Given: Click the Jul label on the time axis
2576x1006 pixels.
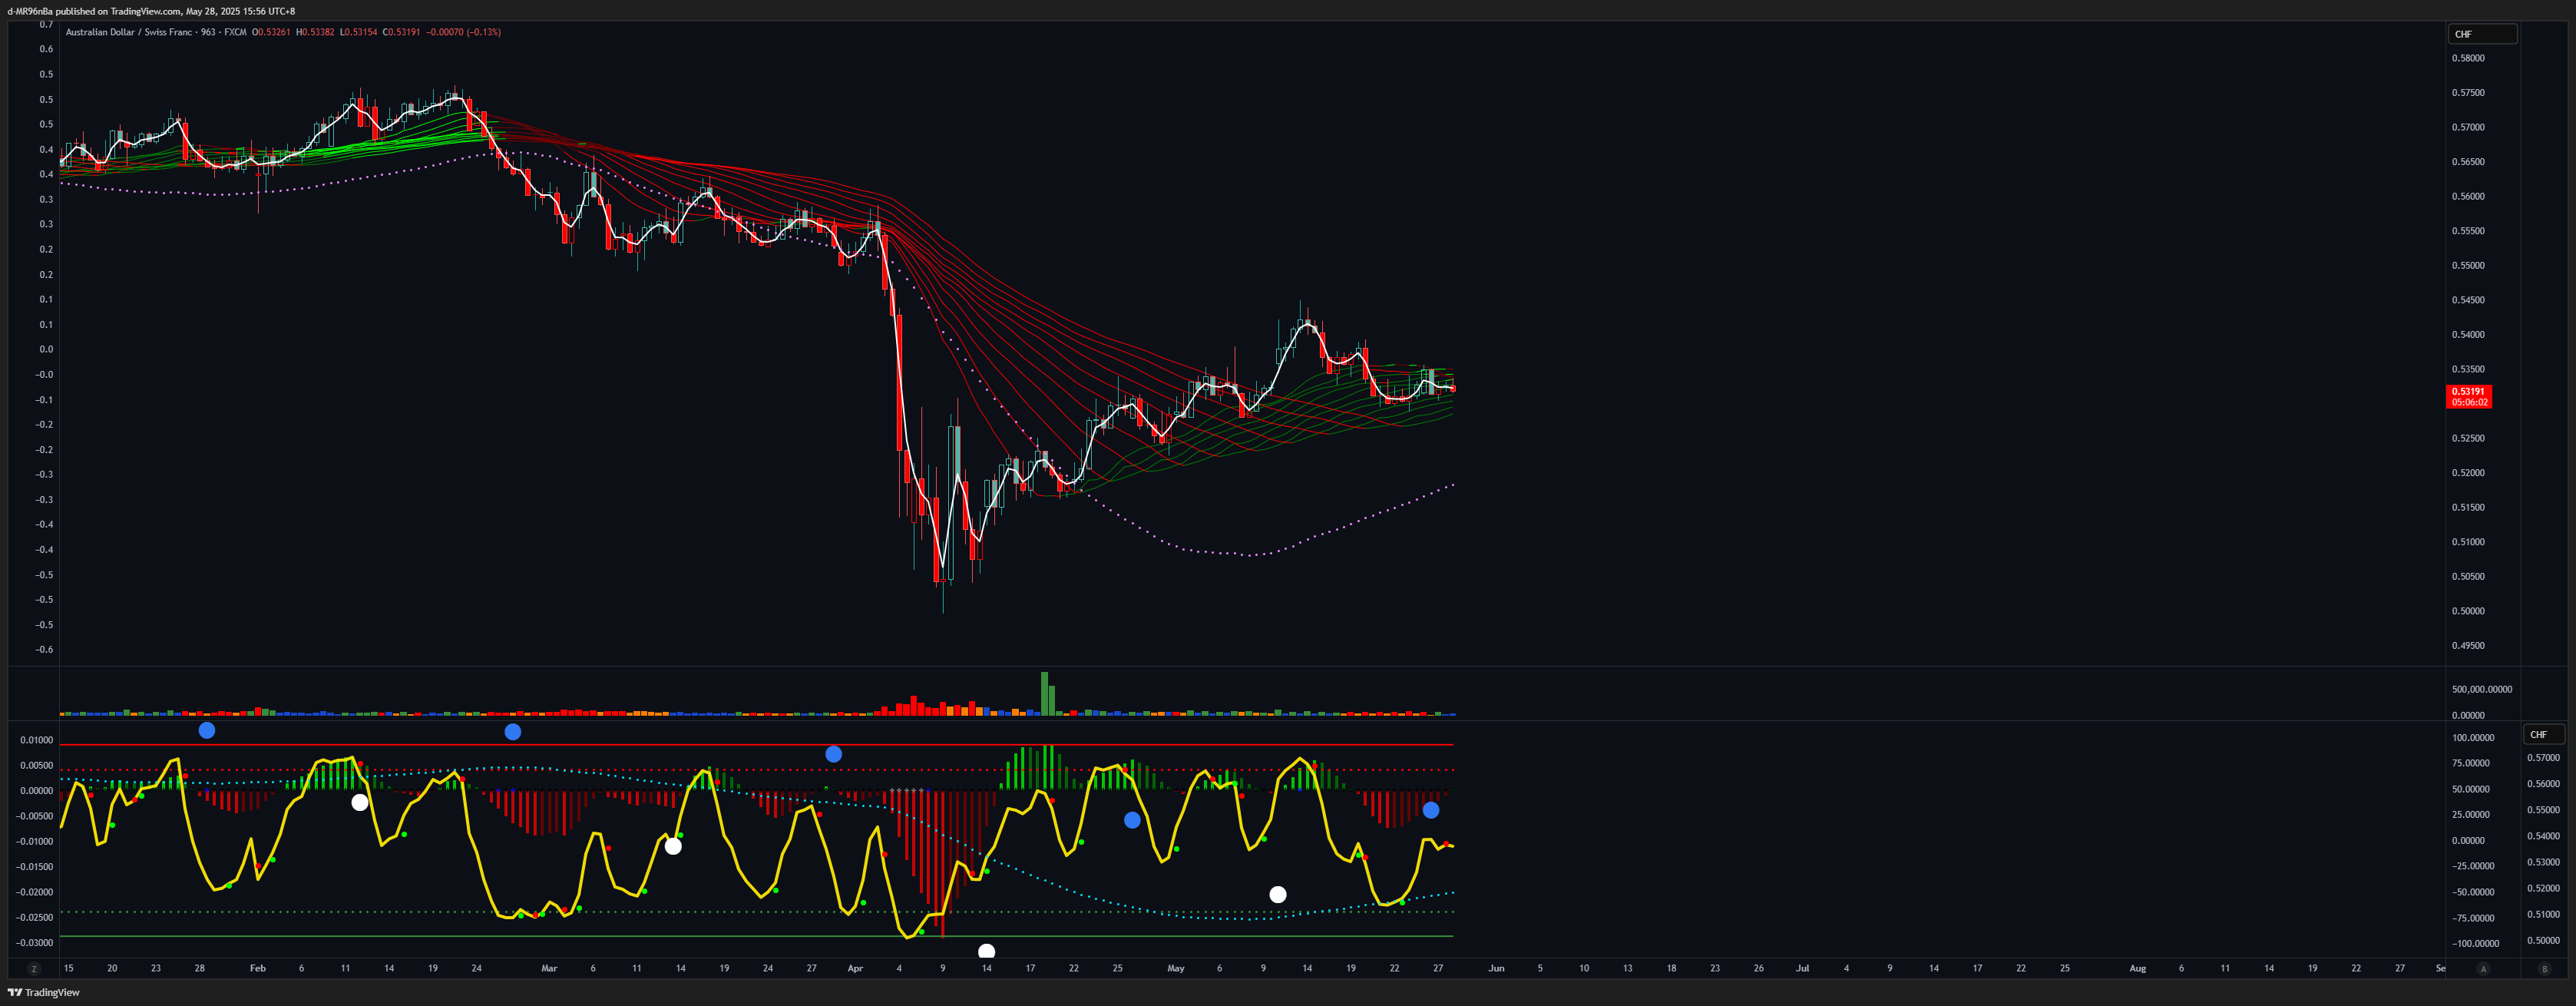Looking at the screenshot, I should (x=1802, y=968).
